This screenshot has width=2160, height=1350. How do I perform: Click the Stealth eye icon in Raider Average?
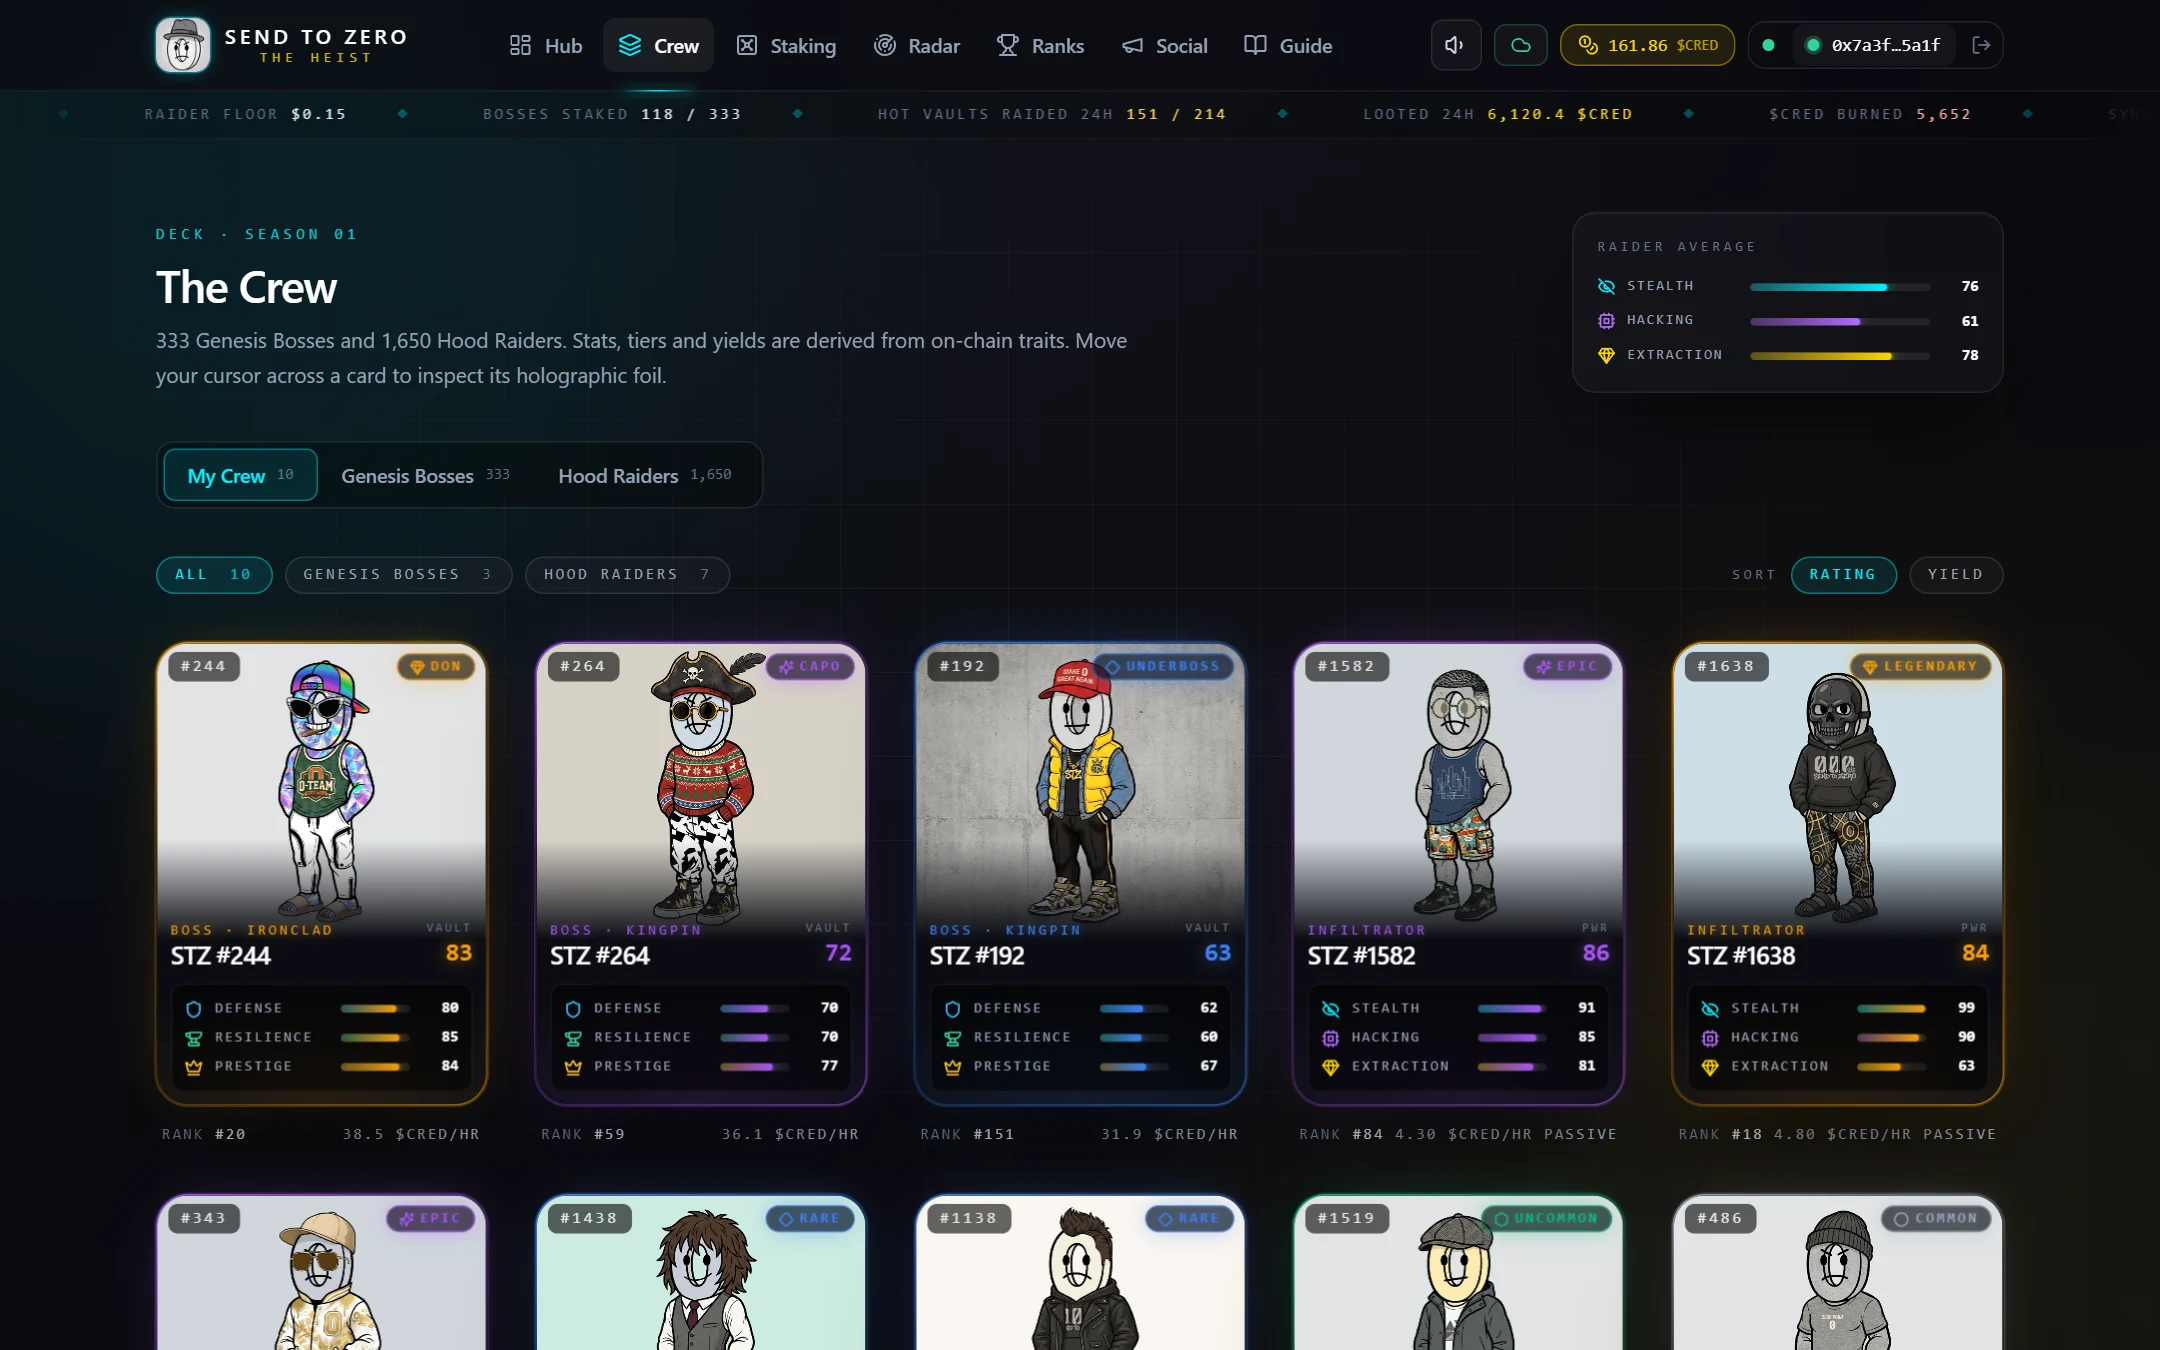[x=1606, y=286]
